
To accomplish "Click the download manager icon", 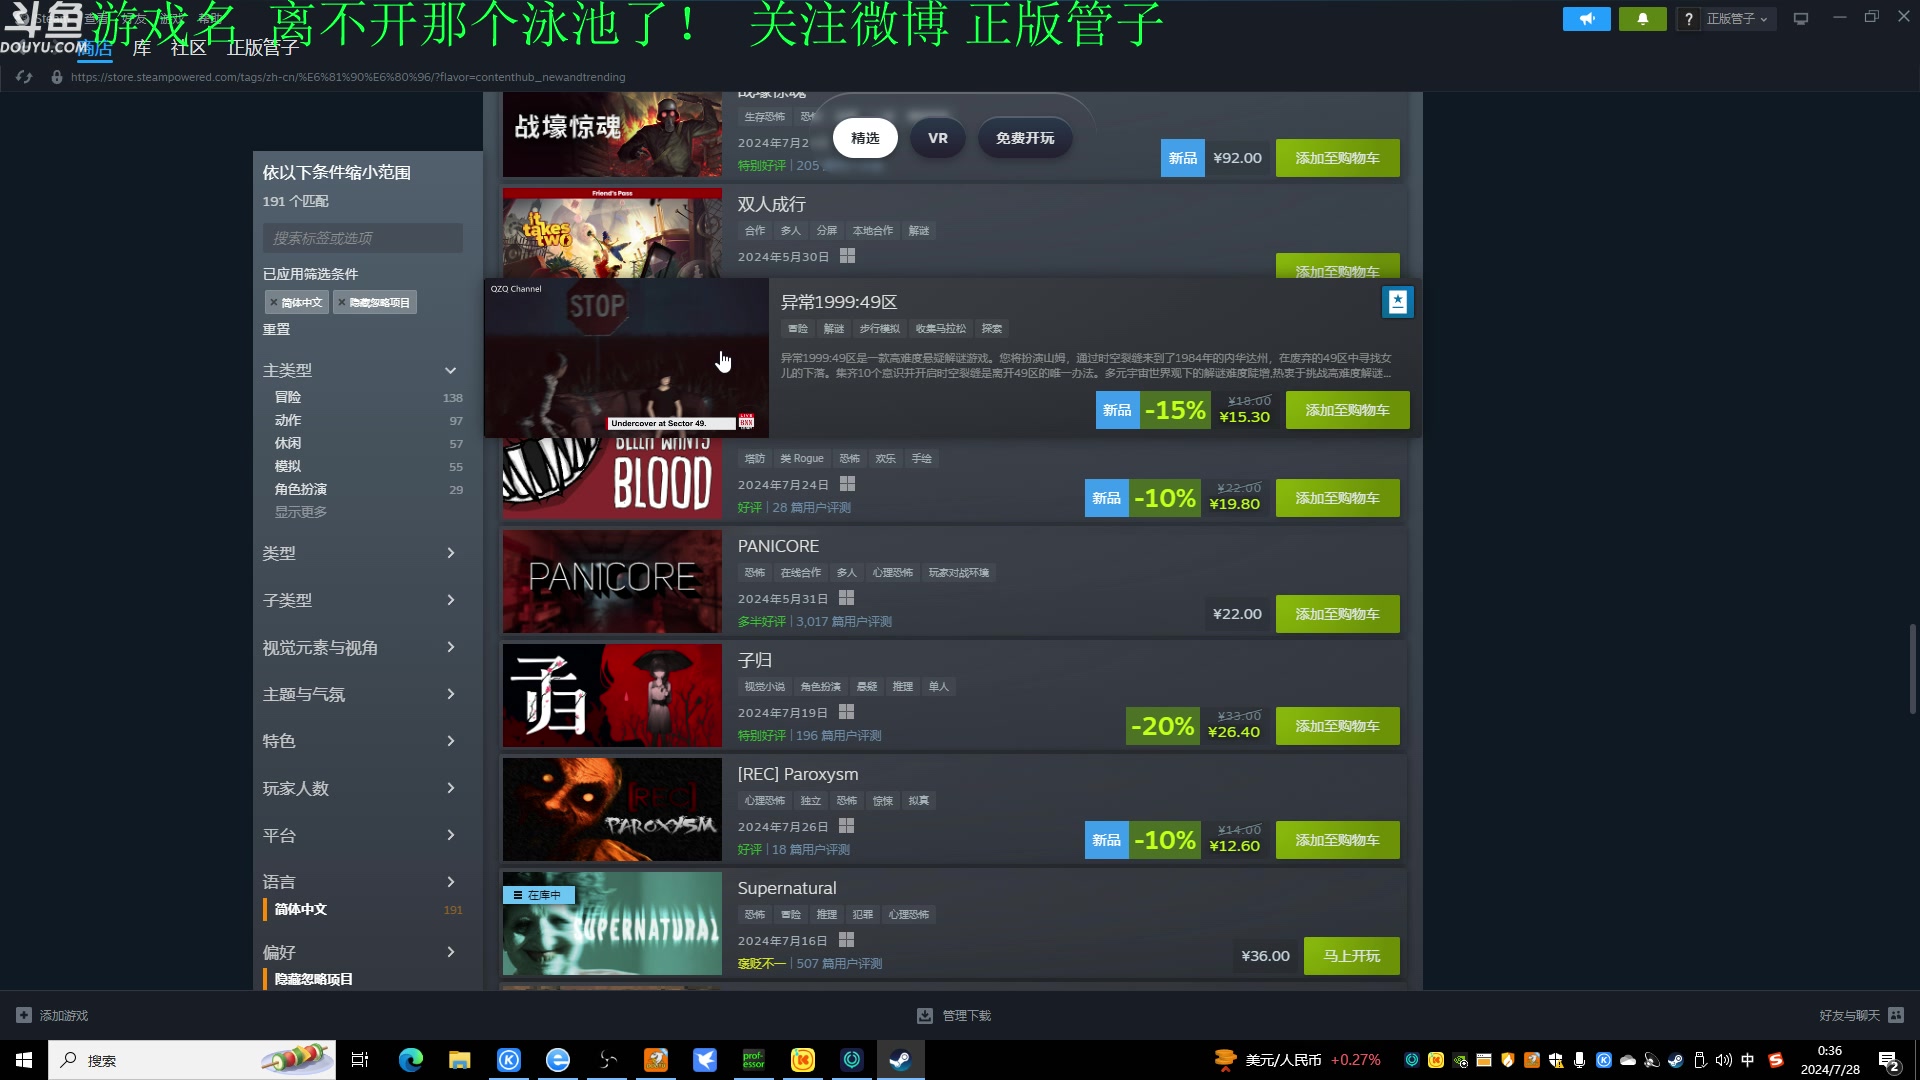I will [924, 1015].
